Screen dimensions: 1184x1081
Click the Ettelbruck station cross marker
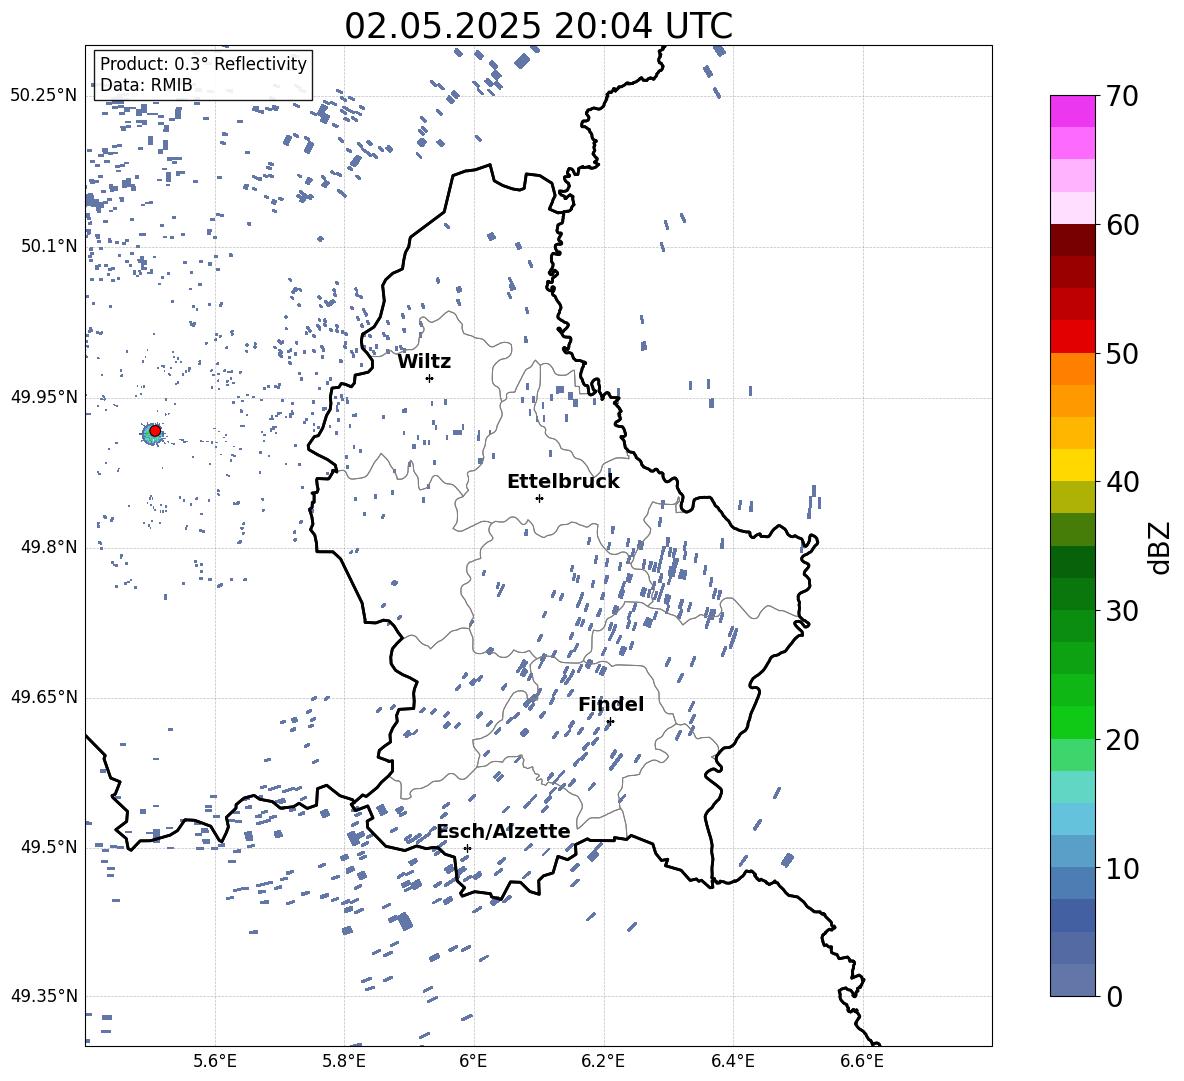(539, 498)
